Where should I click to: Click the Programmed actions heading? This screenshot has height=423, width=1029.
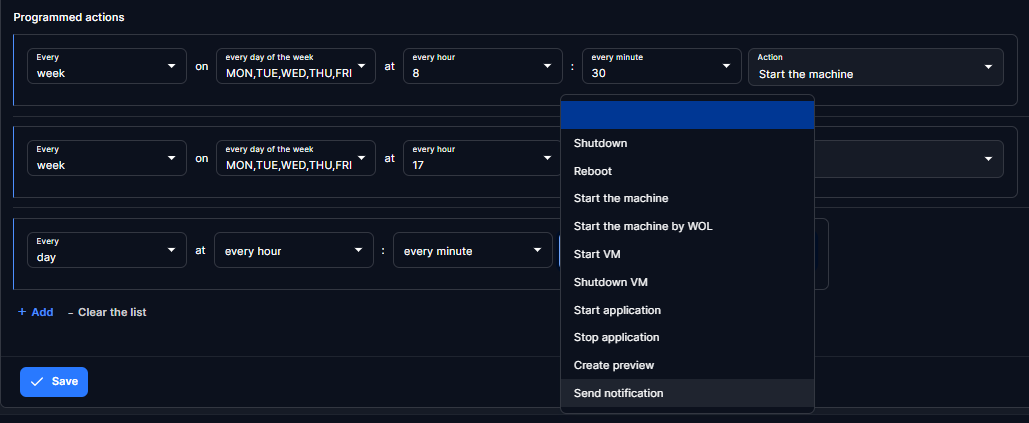click(69, 17)
